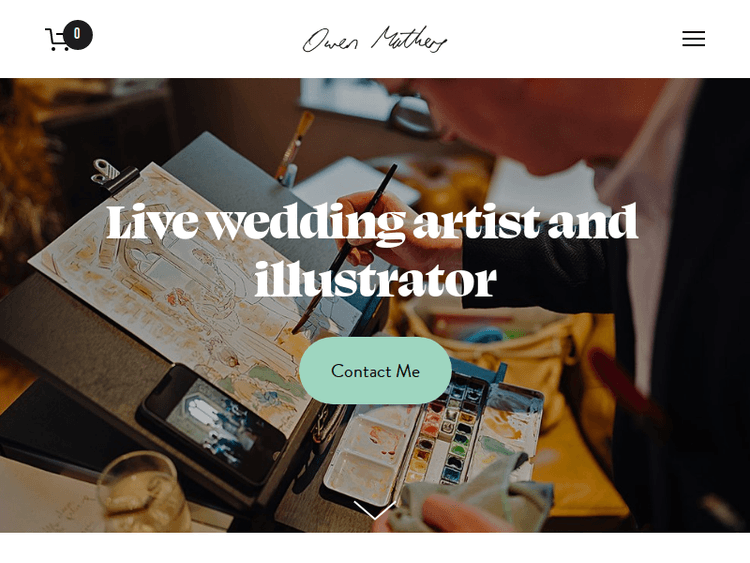Click the word 'illustrator' in the headline

tap(375, 280)
